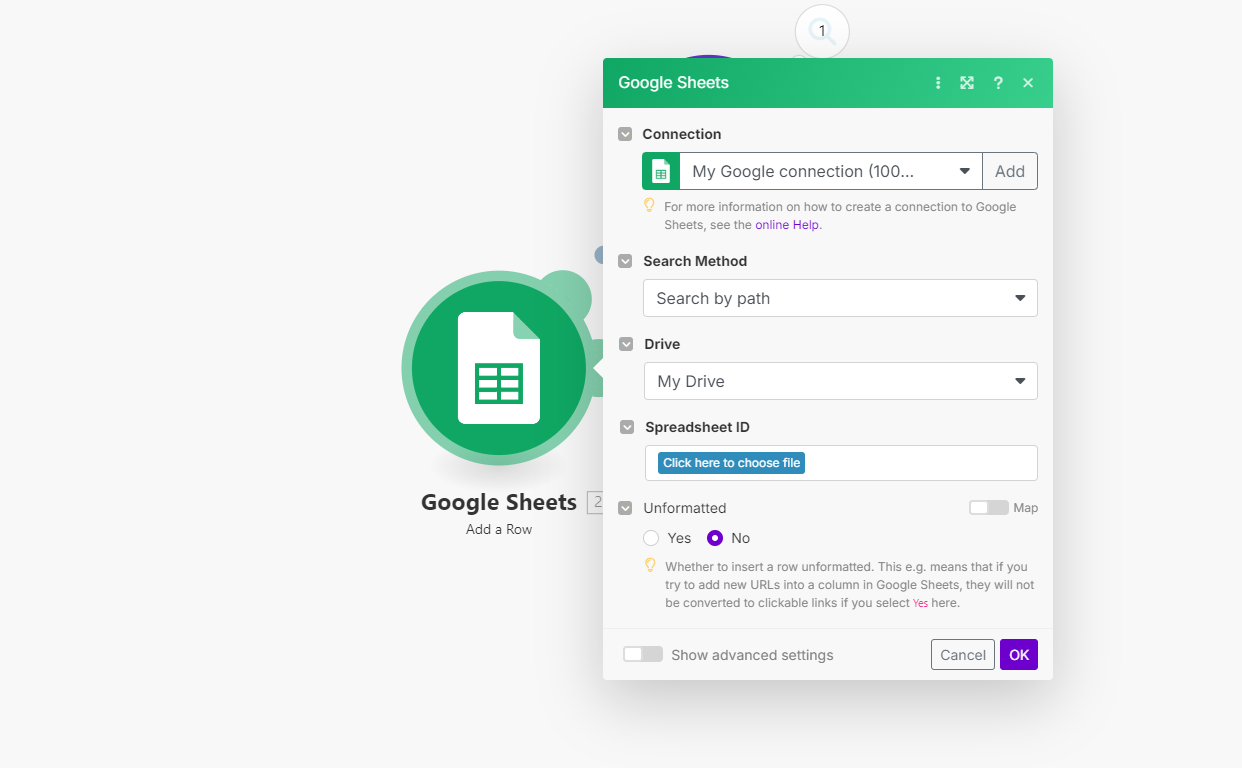This screenshot has height=768, width=1242.
Task: Collapse the Unformatted section chevron
Action: 625,508
